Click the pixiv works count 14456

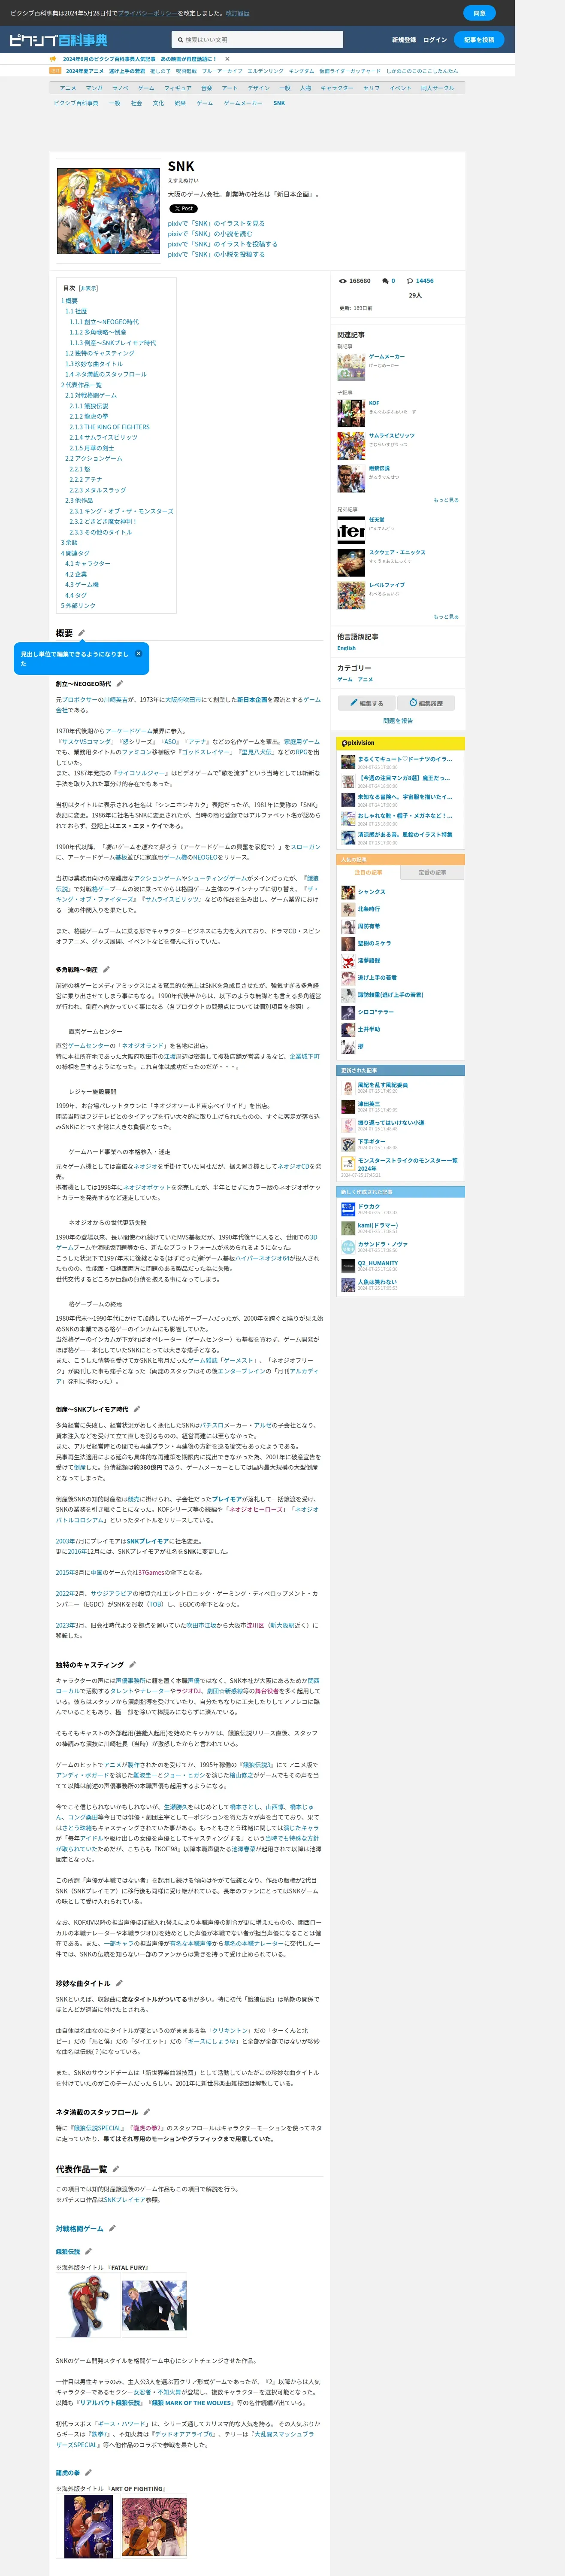click(425, 281)
